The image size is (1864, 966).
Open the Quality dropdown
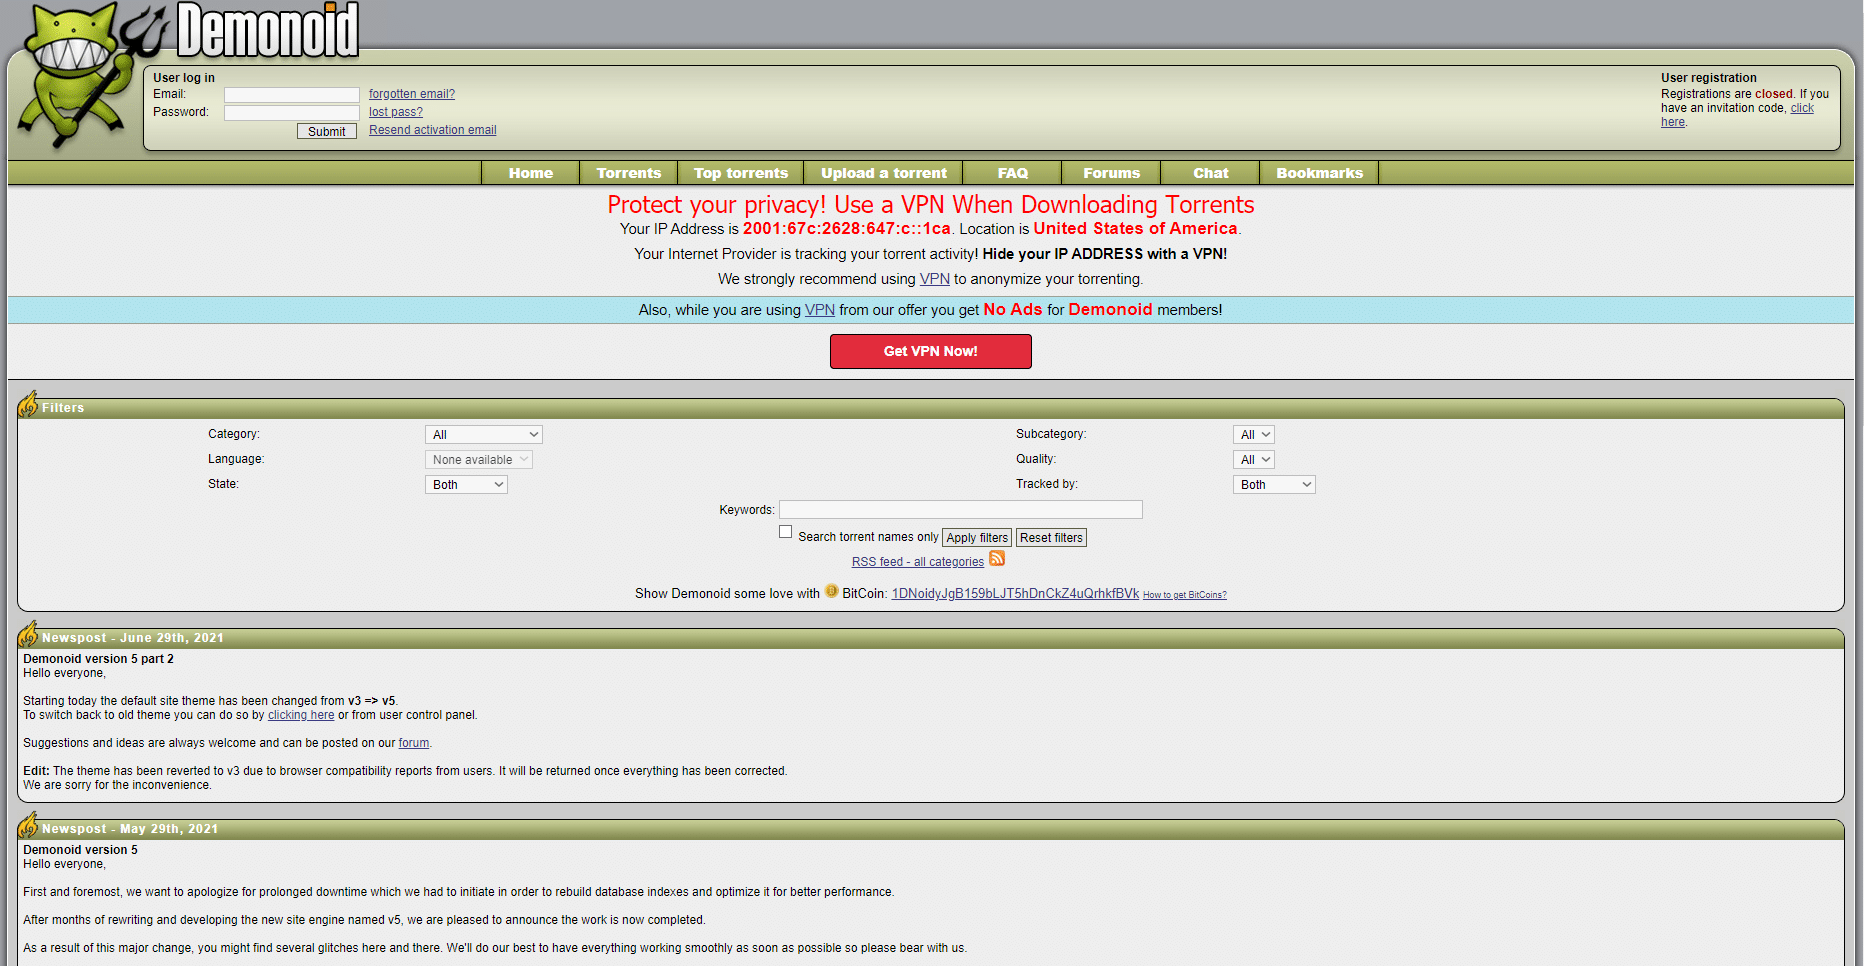pyautogui.click(x=1253, y=459)
